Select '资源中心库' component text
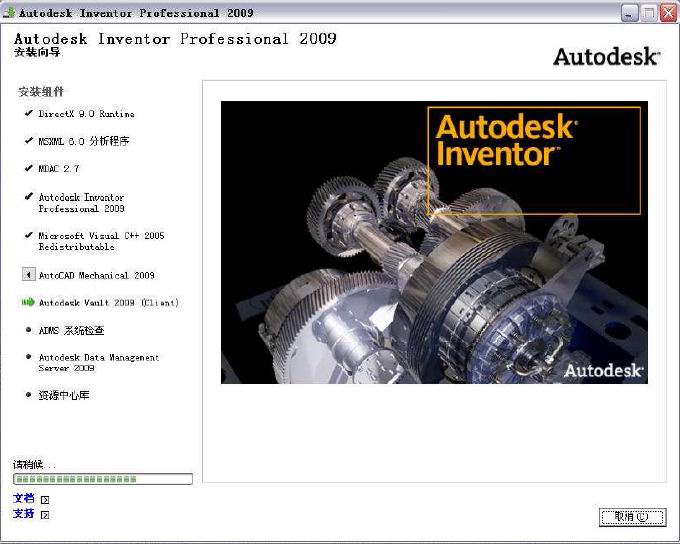The image size is (680, 544). (64, 395)
